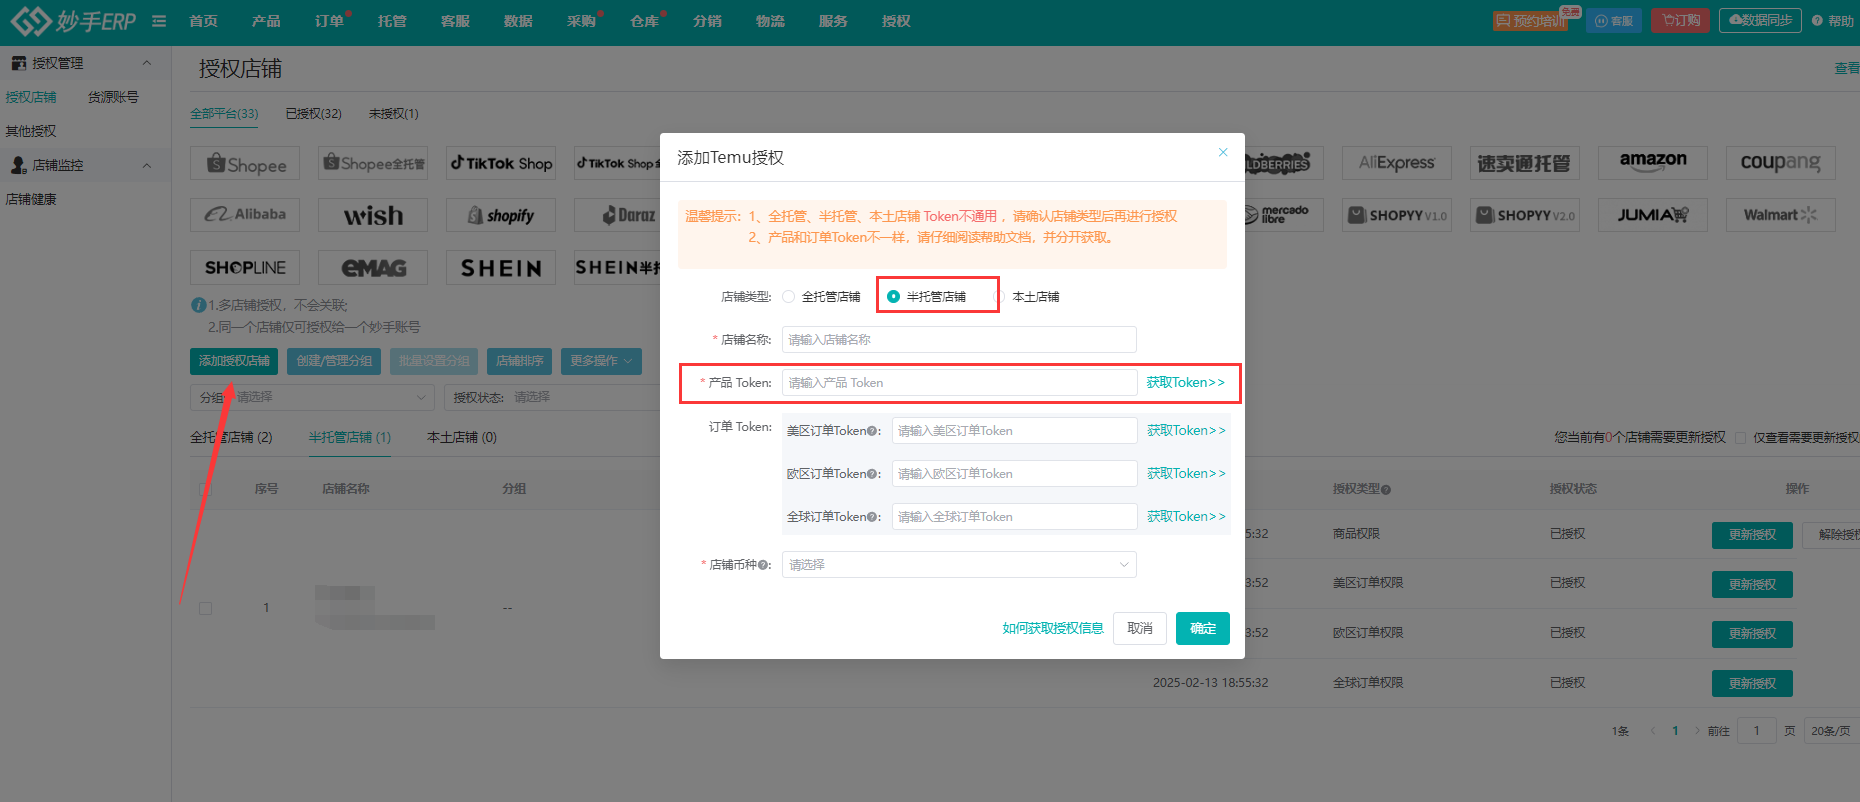
Task: Toggle the hamburger sidebar menu icon
Action: [159, 21]
